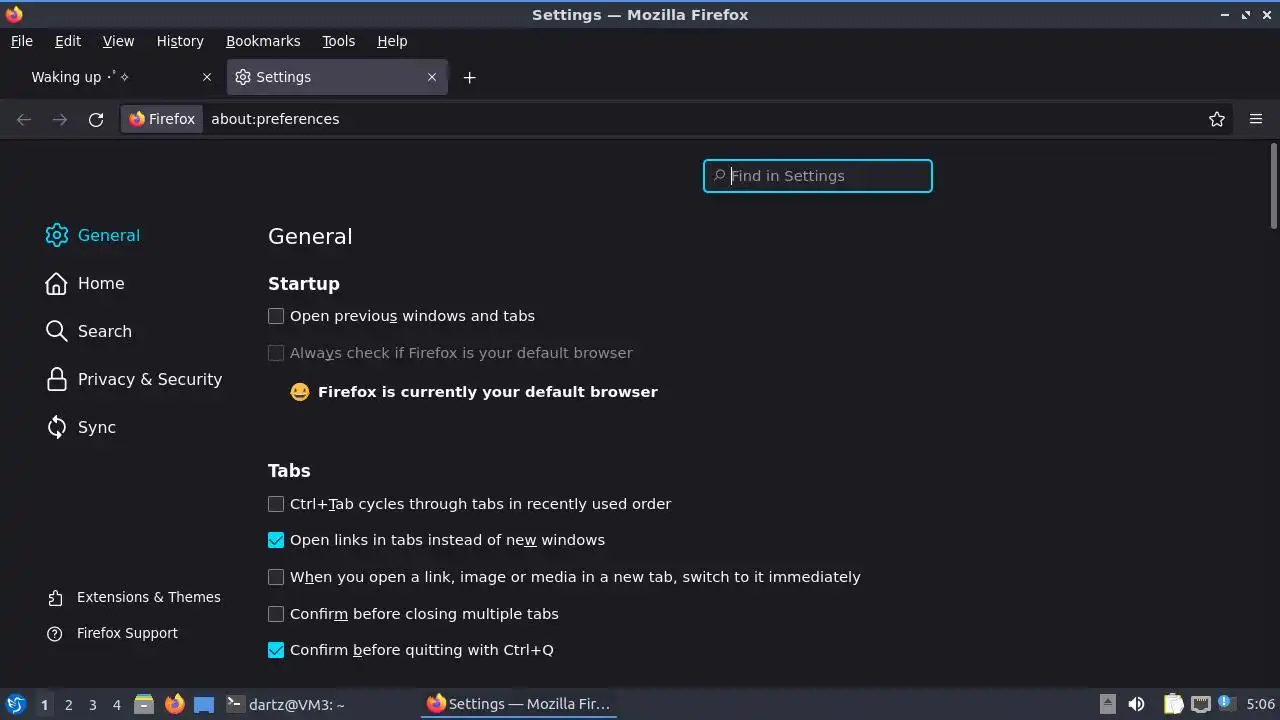Click the show desktop taskbar icon

204,704
